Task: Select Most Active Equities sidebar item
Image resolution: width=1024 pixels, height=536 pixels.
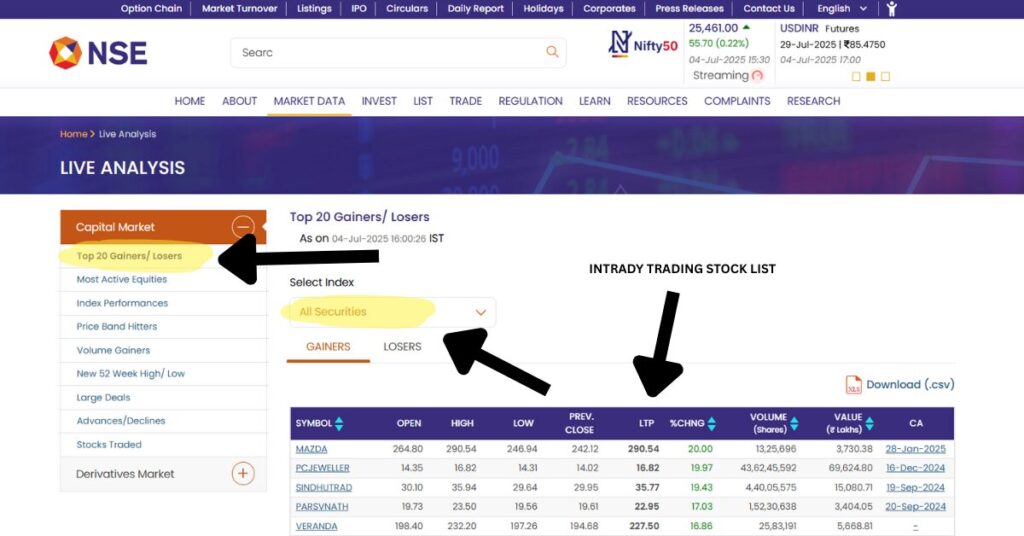Action: [x=121, y=279]
